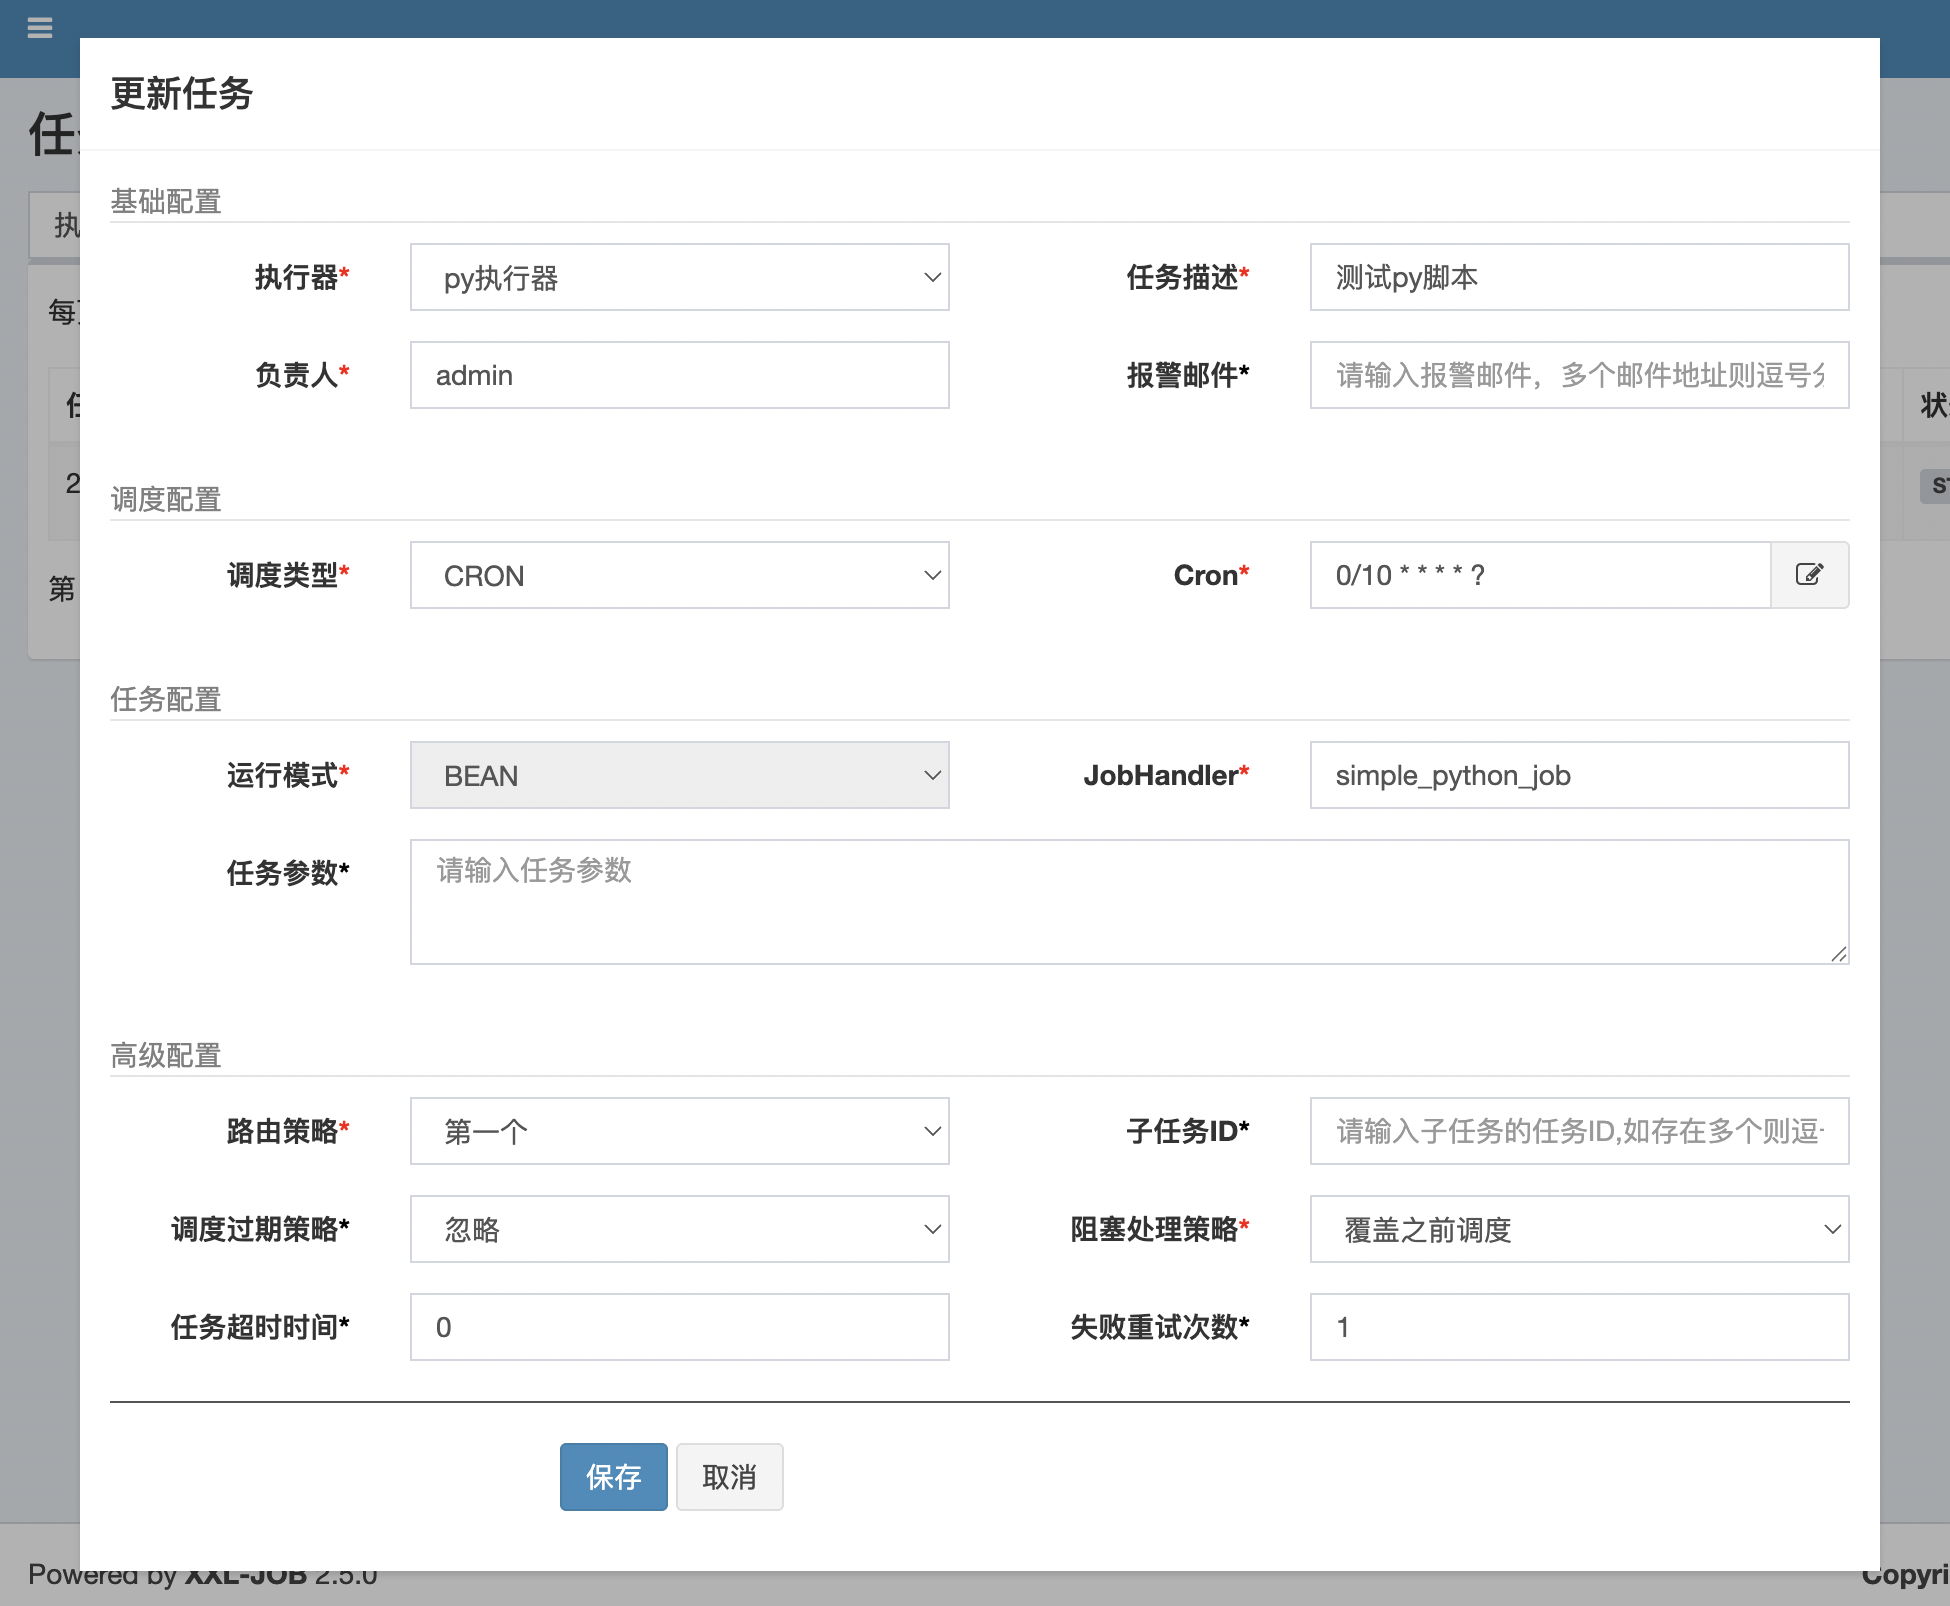The width and height of the screenshot is (1950, 1606).
Task: Expand the 阻塞处理策略 block strategy dropdown
Action: (1578, 1229)
